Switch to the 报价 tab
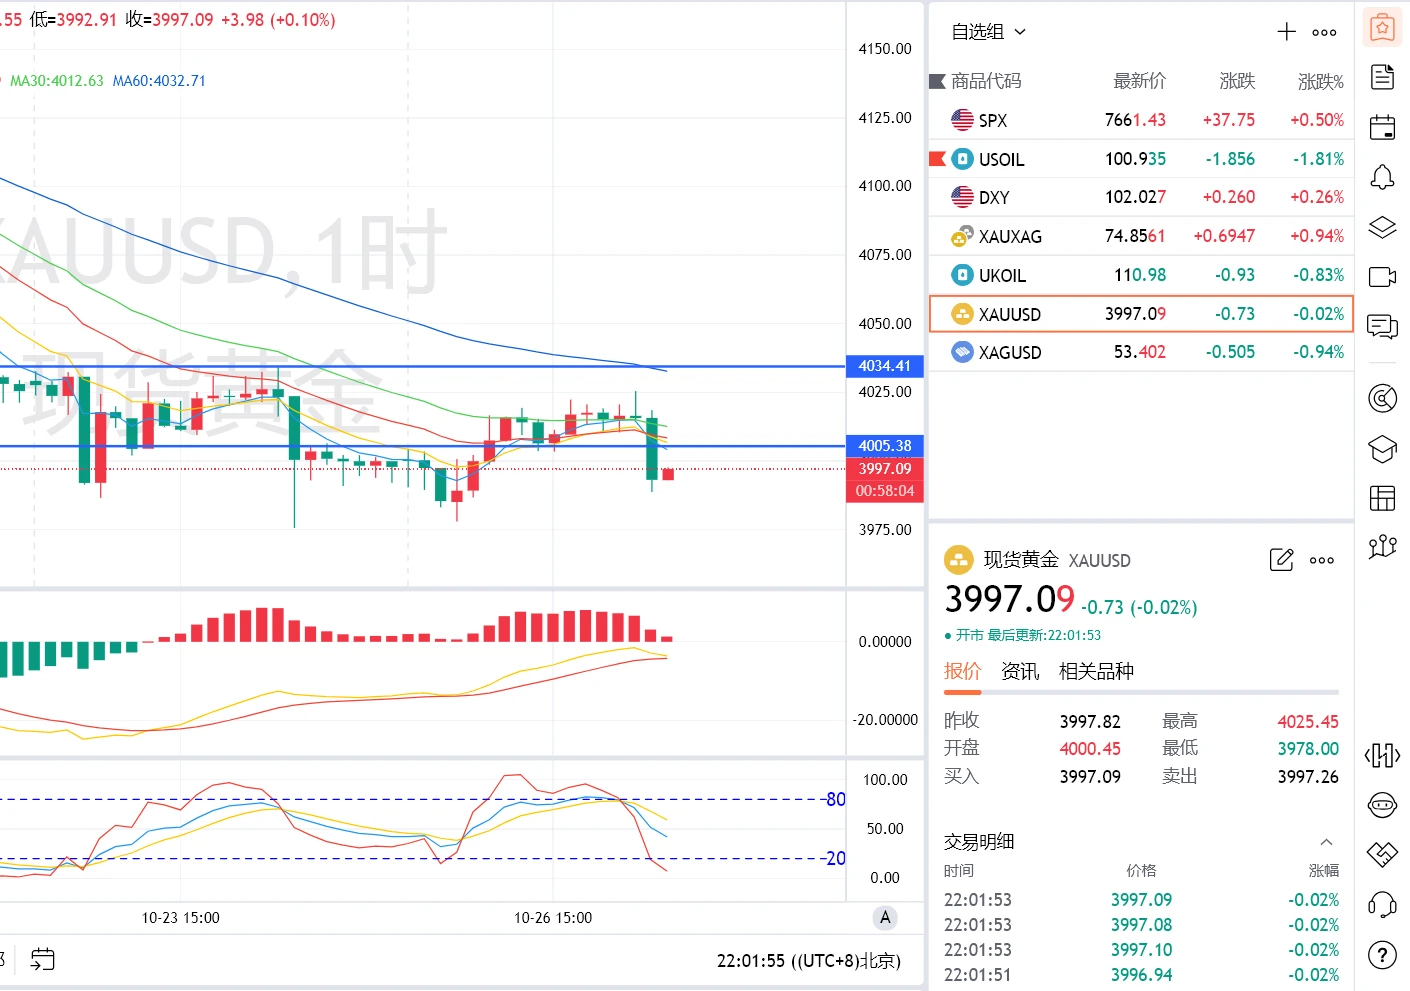Viewport: 1410px width, 991px height. pyautogui.click(x=963, y=671)
